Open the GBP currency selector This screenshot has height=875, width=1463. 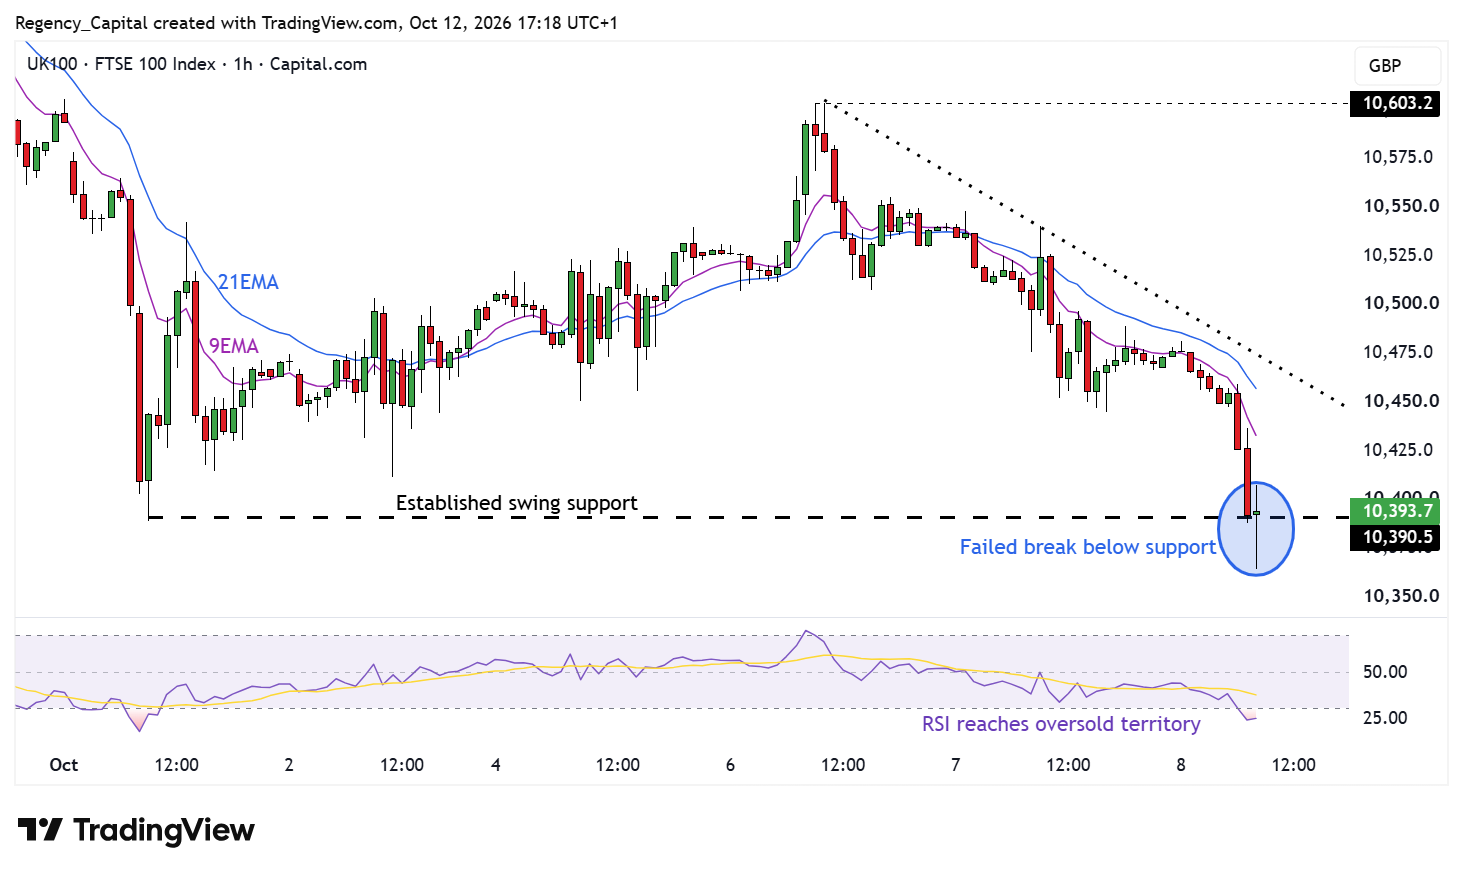click(x=1397, y=66)
